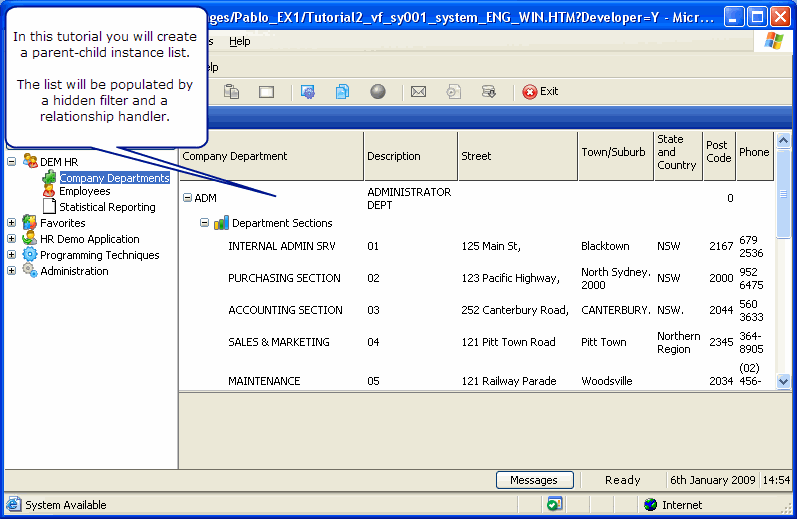Screen dimensions: 797x519
Task: Expand the Administration tree node
Action: pyautogui.click(x=12, y=270)
